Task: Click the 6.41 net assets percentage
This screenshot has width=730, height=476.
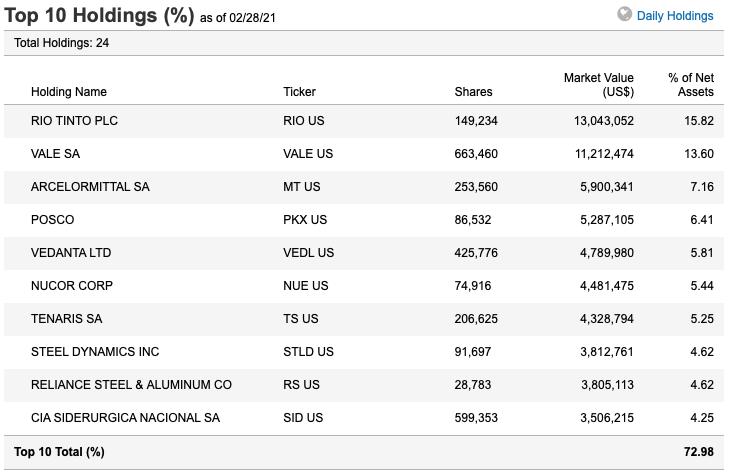Action: tap(702, 220)
